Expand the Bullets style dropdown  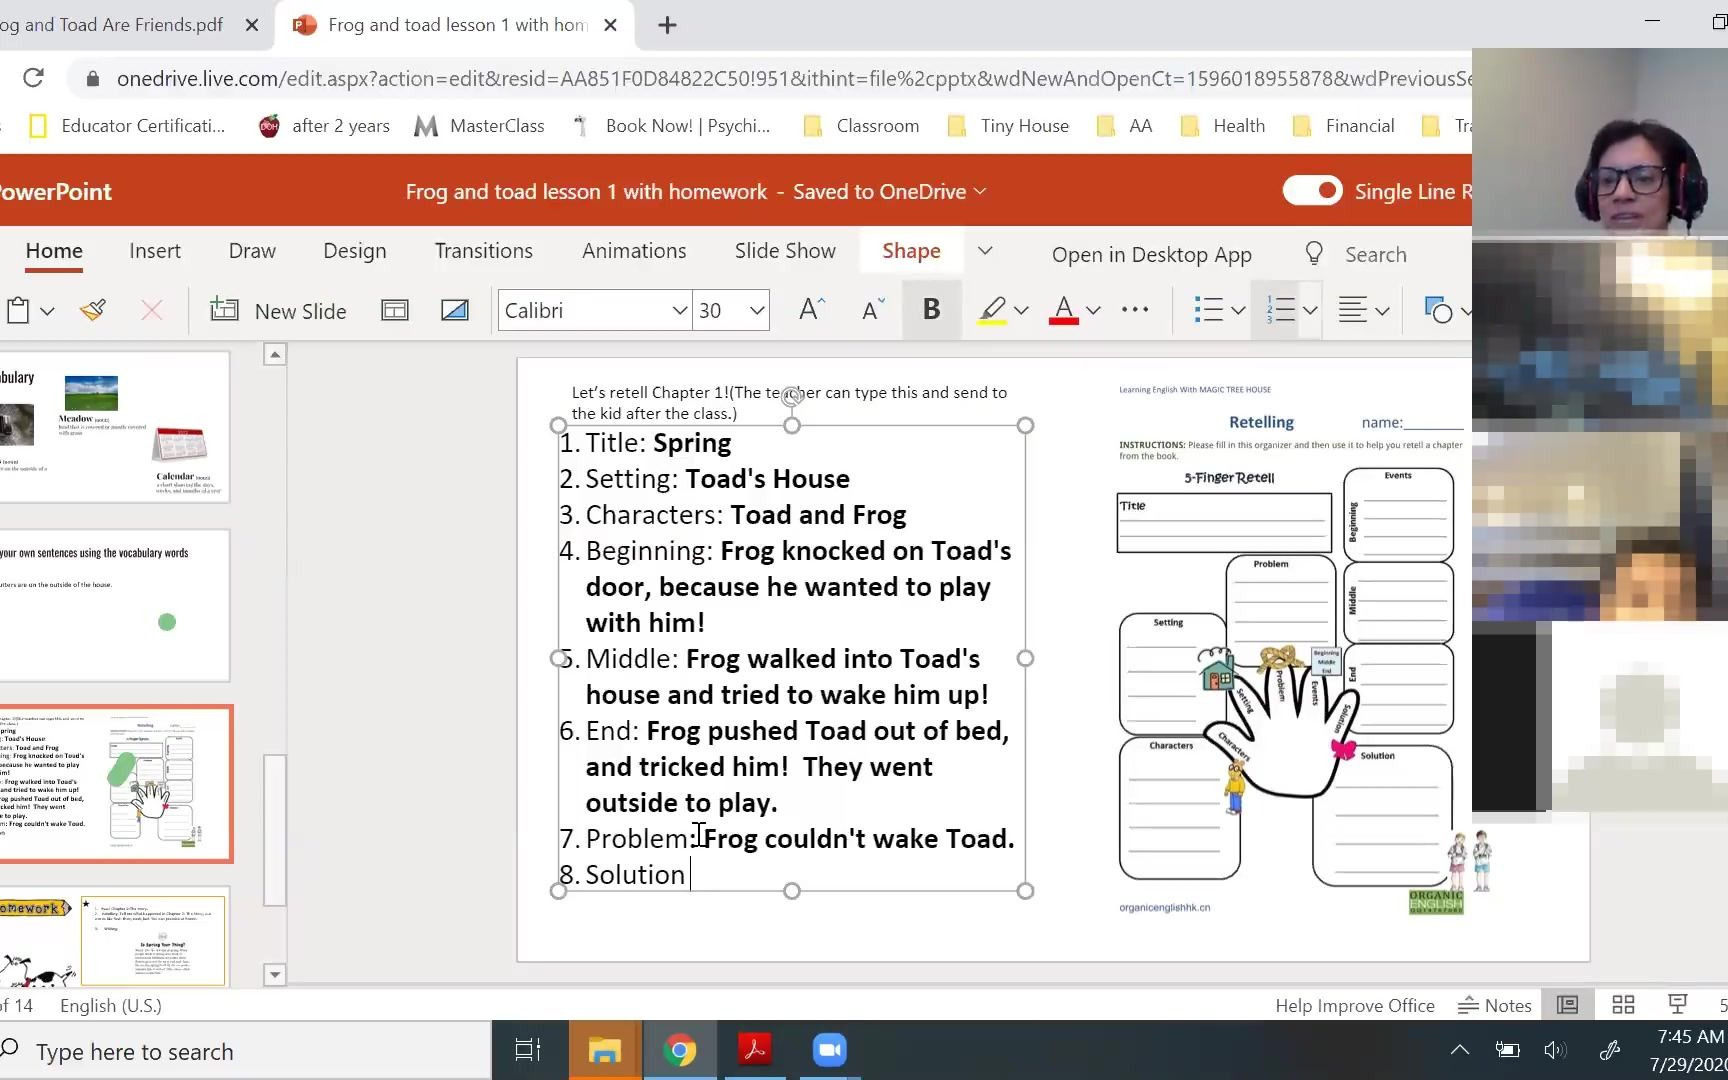(x=1238, y=311)
